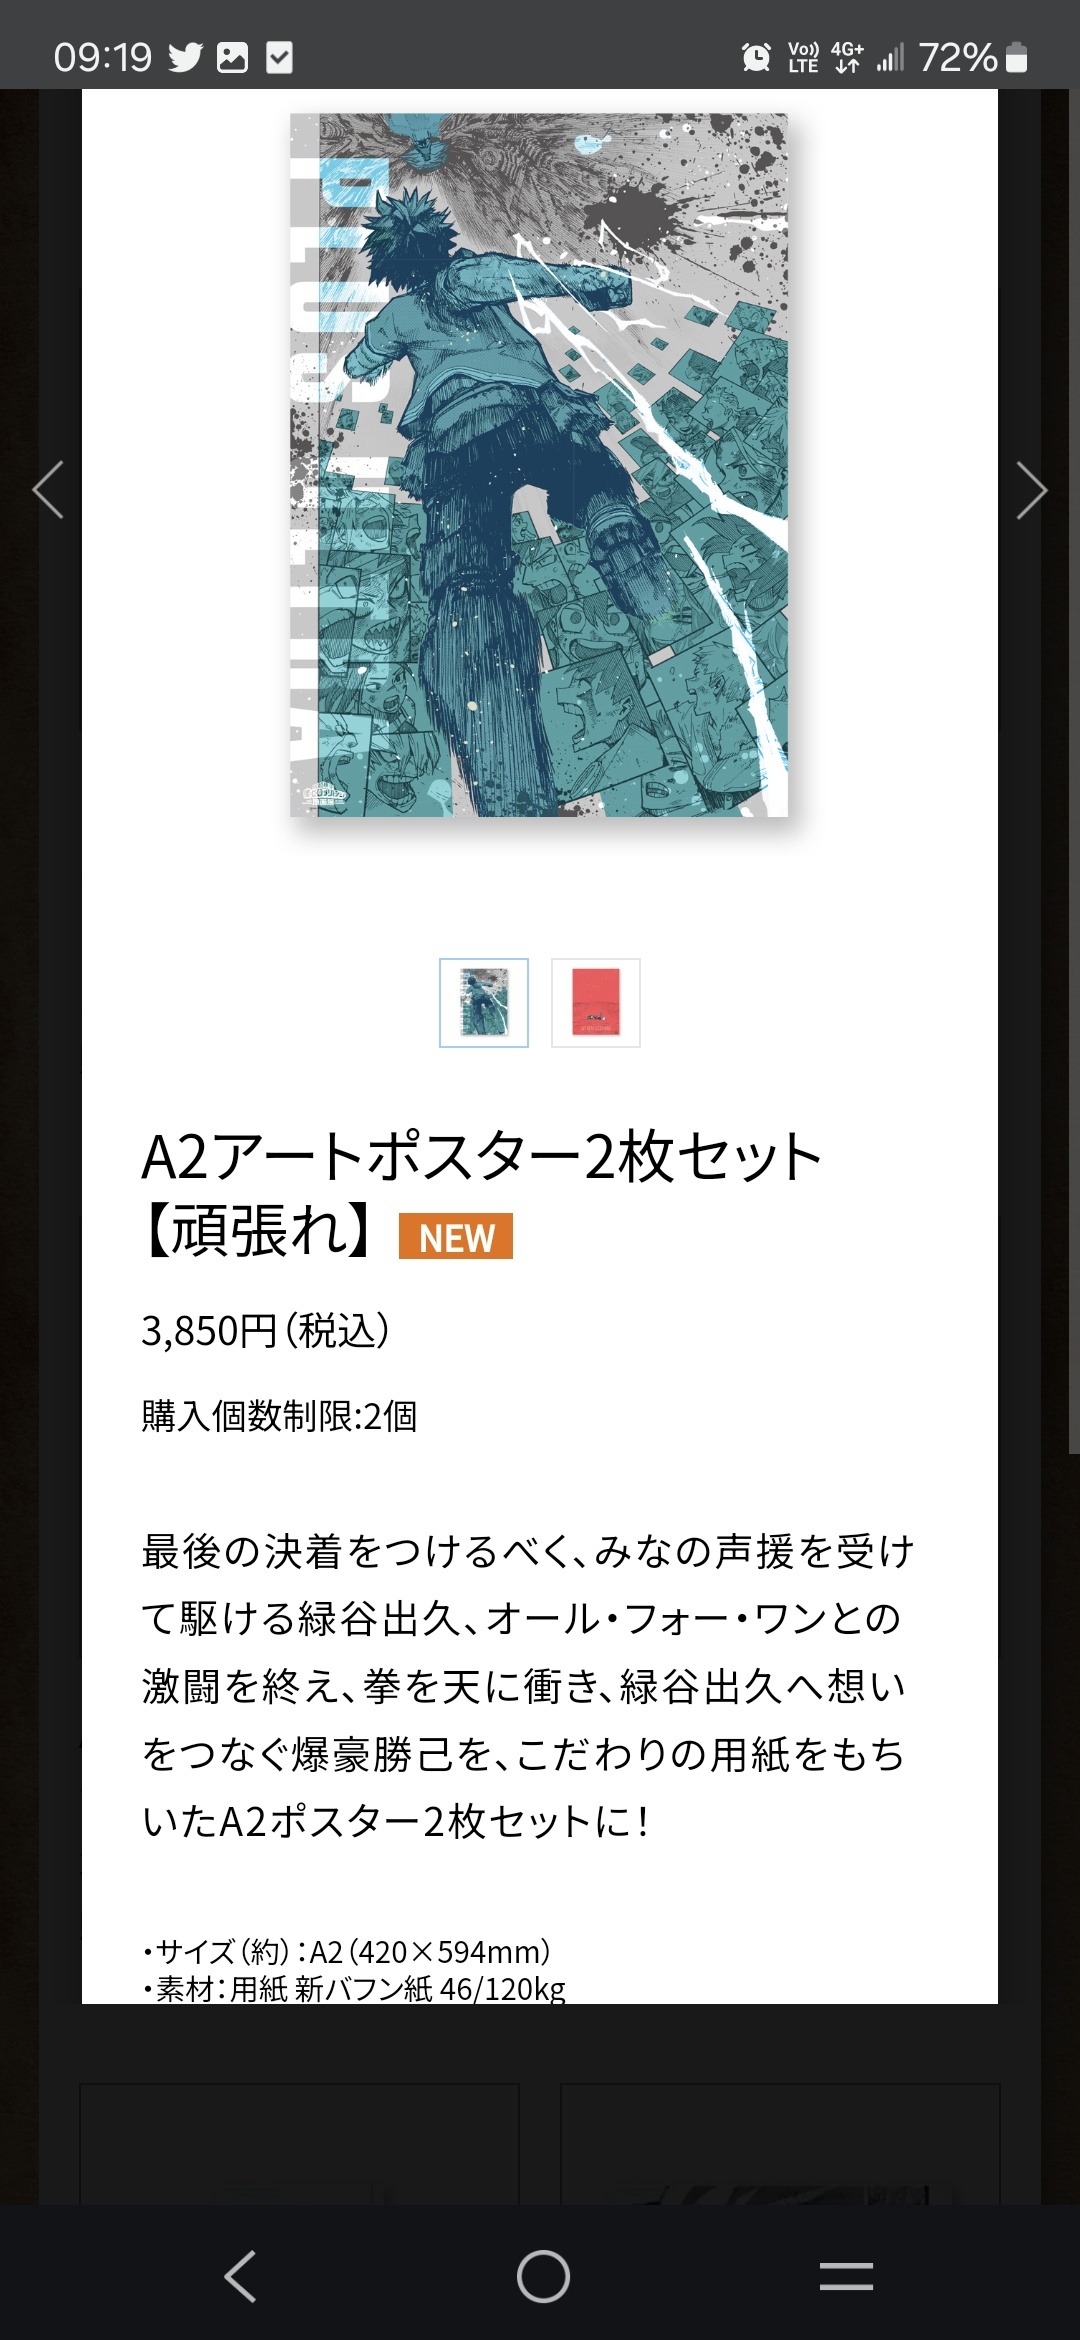Tap the alarm clock status icon
The height and width of the screenshot is (2340, 1080).
tap(757, 58)
